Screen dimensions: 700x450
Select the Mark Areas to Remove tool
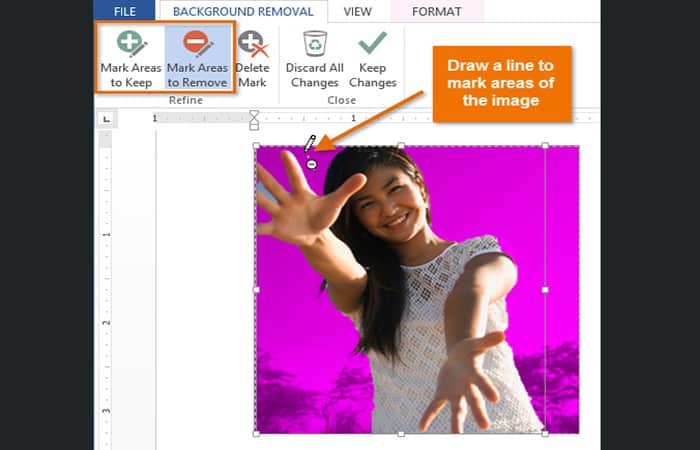point(198,58)
